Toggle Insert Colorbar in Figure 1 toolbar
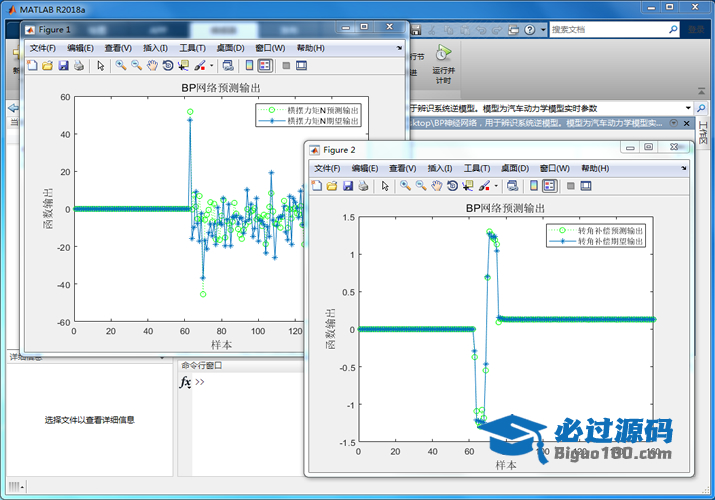 pyautogui.click(x=248, y=66)
